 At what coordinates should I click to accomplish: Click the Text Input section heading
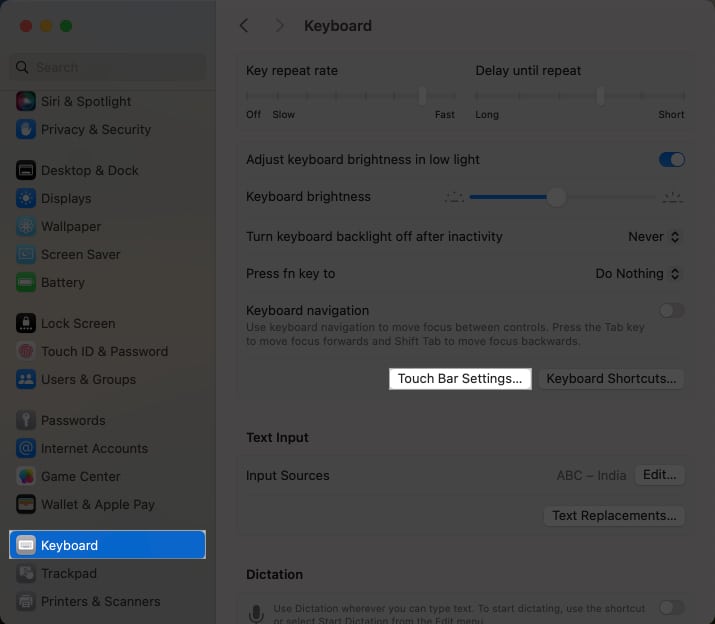pyautogui.click(x=277, y=437)
